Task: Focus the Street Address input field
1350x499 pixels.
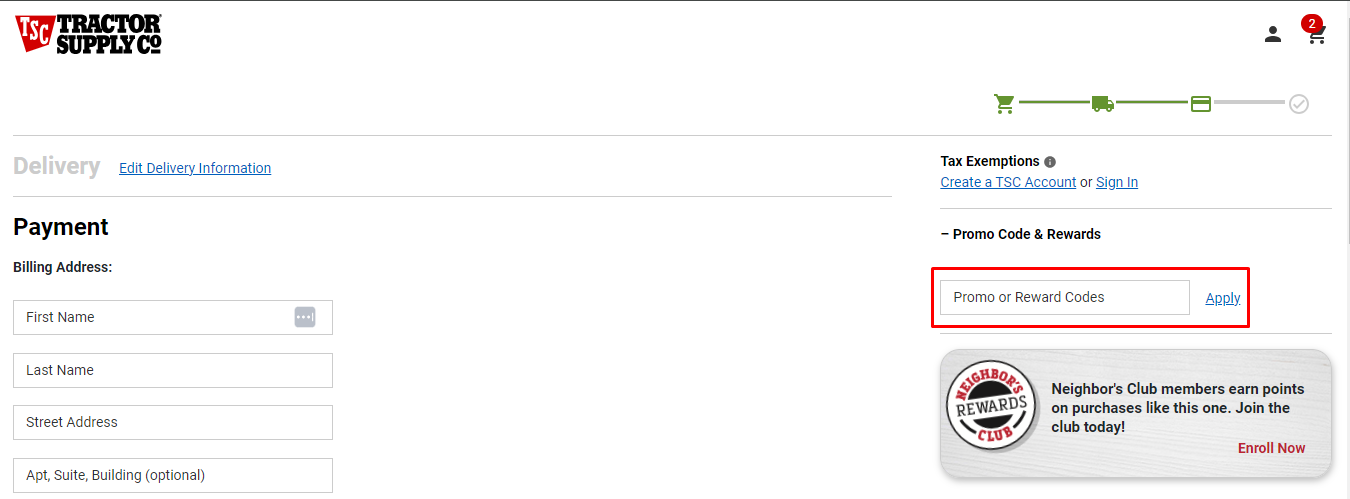Action: (173, 422)
